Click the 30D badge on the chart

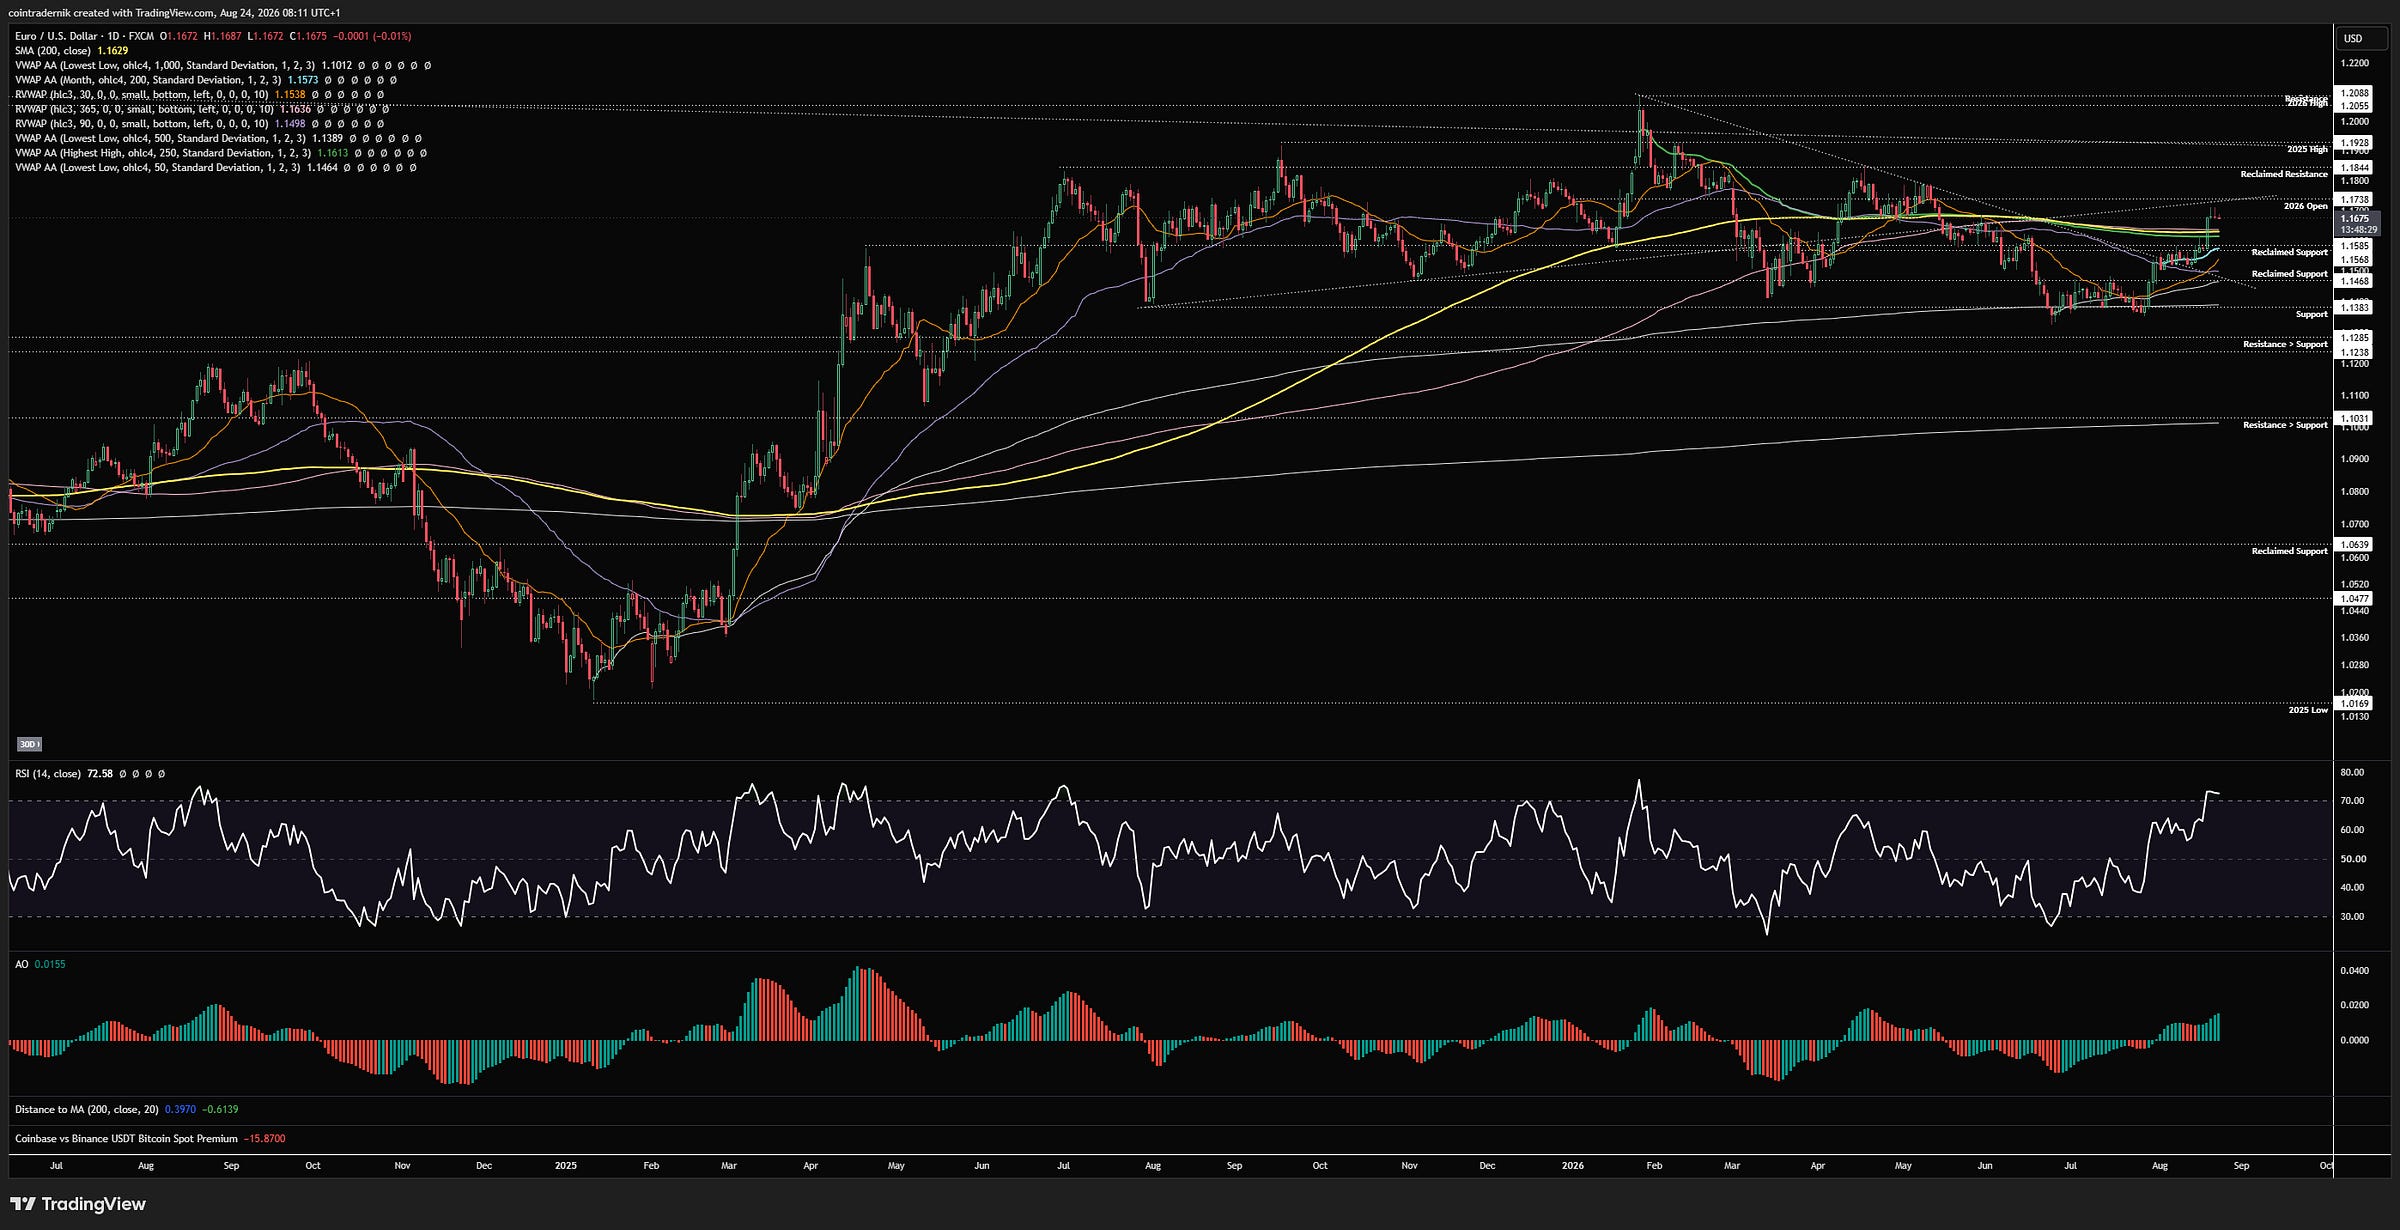[29, 744]
